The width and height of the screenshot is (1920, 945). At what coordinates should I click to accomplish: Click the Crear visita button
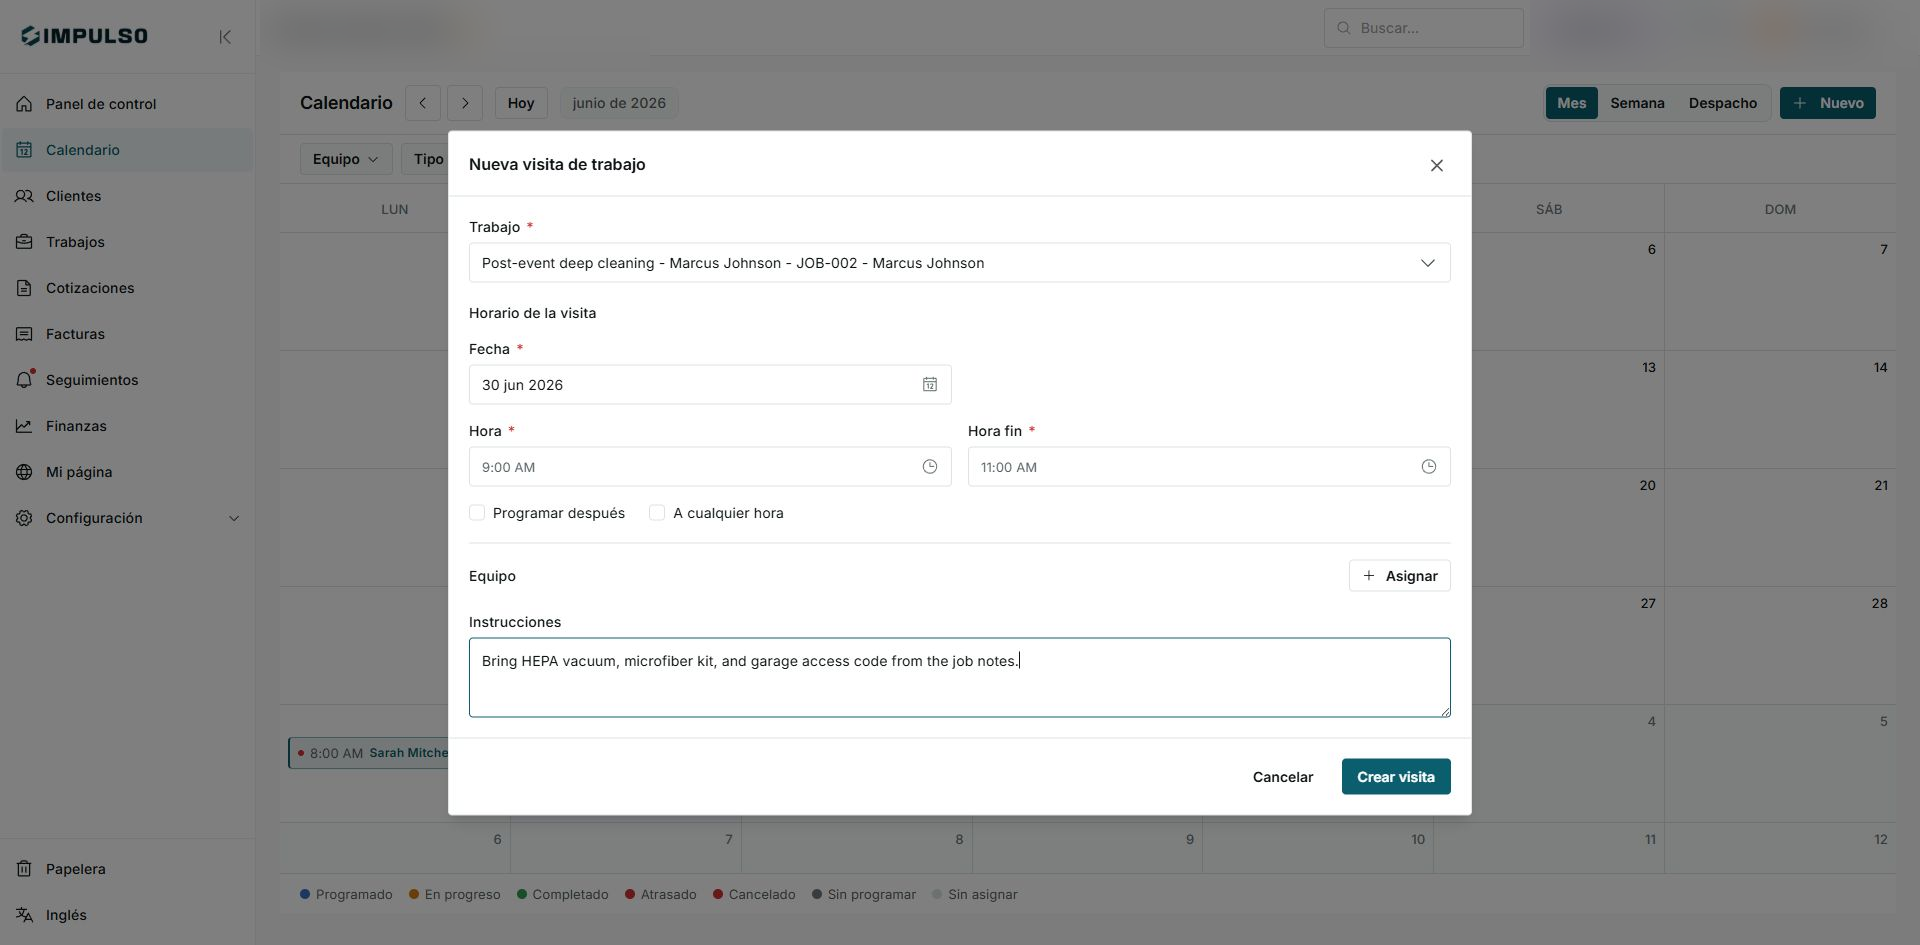[1396, 777]
